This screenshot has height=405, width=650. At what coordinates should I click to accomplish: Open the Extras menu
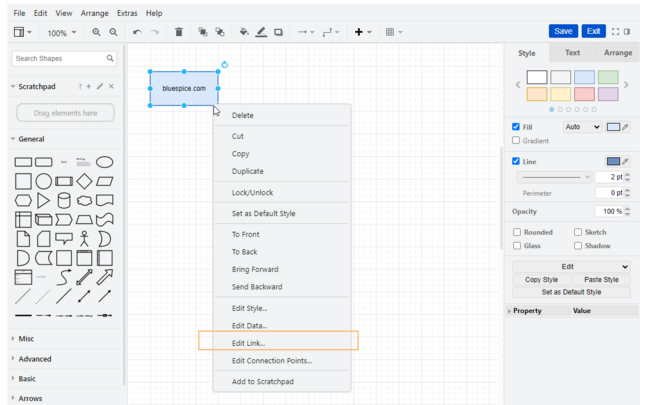(x=127, y=13)
